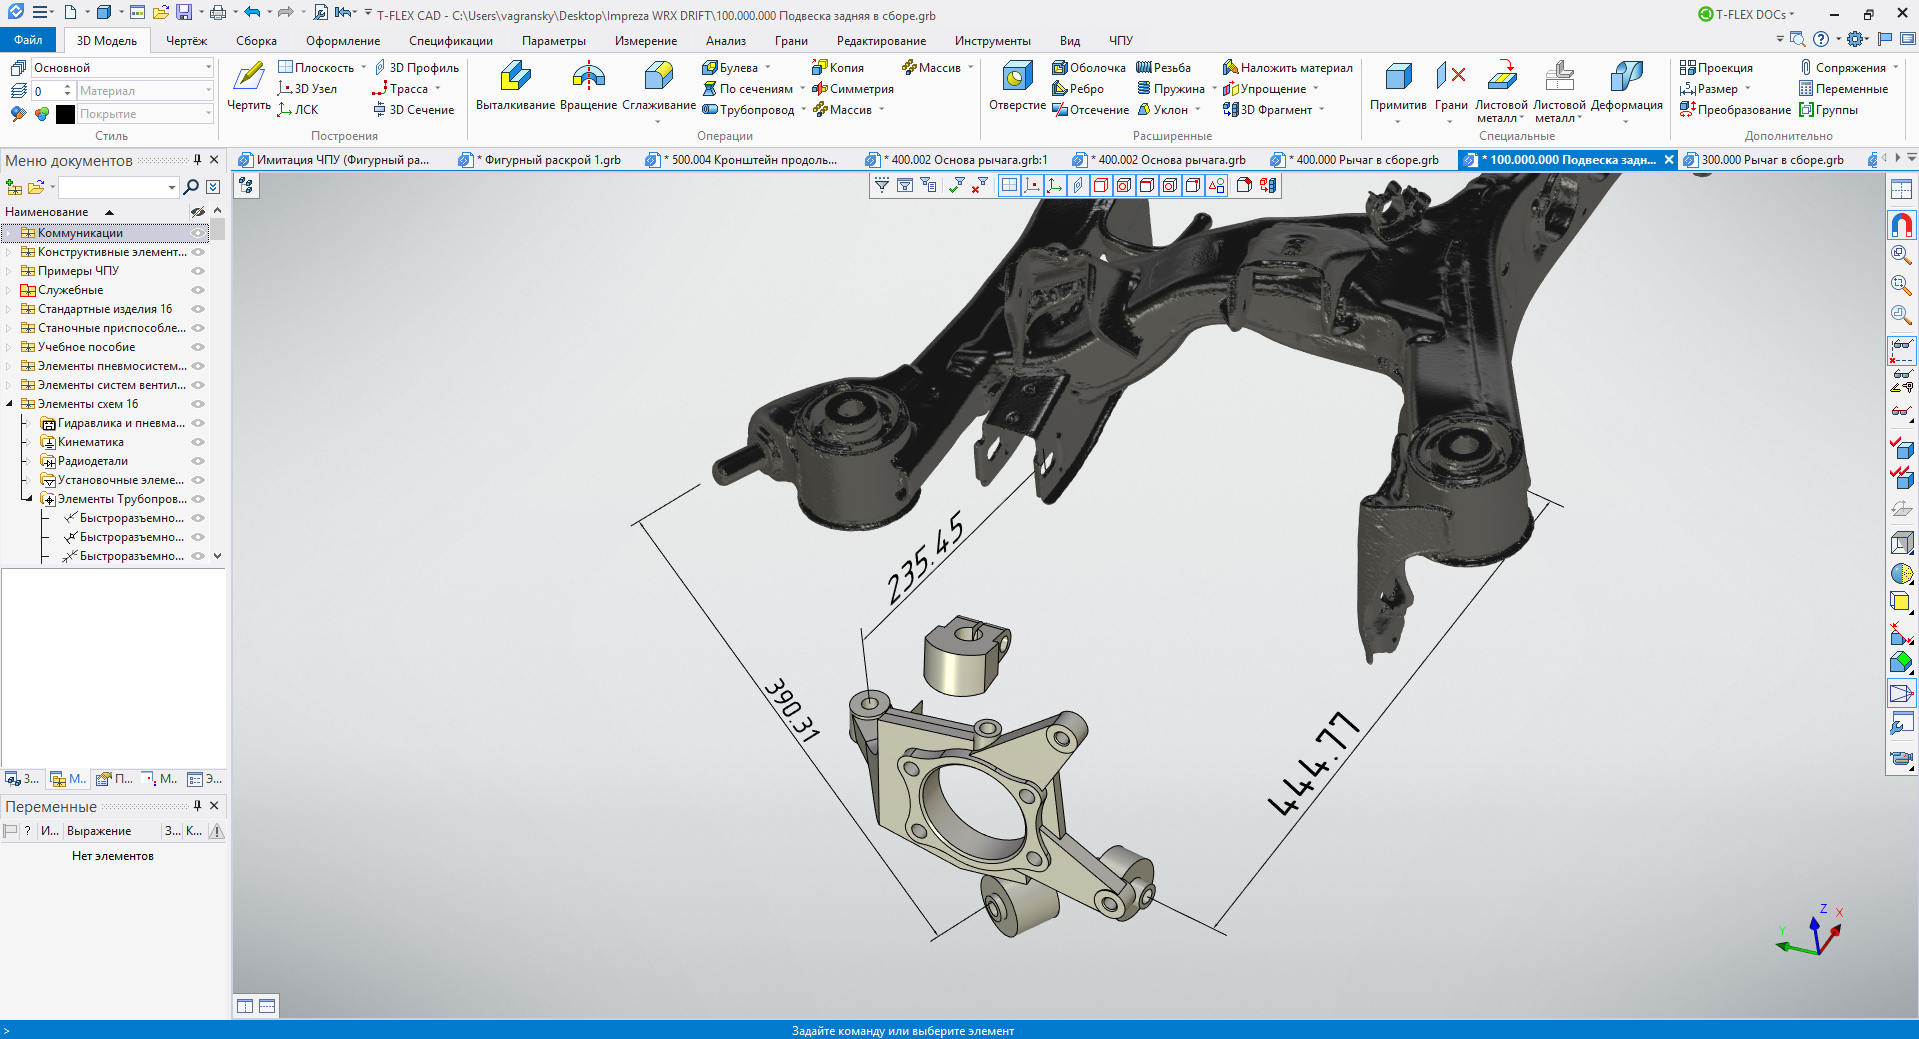Click the Размер button
Viewport: 1919px width, 1039px height.
click(x=1709, y=88)
